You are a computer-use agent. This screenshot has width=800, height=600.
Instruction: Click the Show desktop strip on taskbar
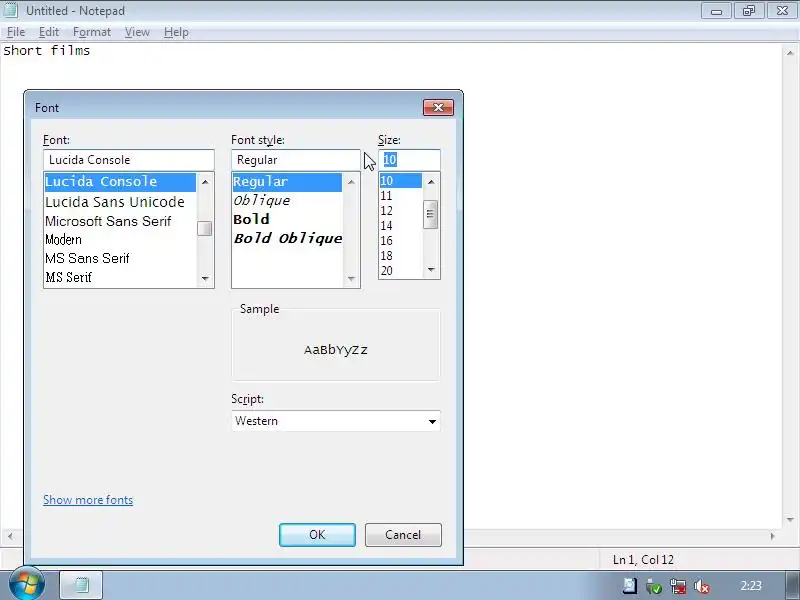tap(792, 585)
